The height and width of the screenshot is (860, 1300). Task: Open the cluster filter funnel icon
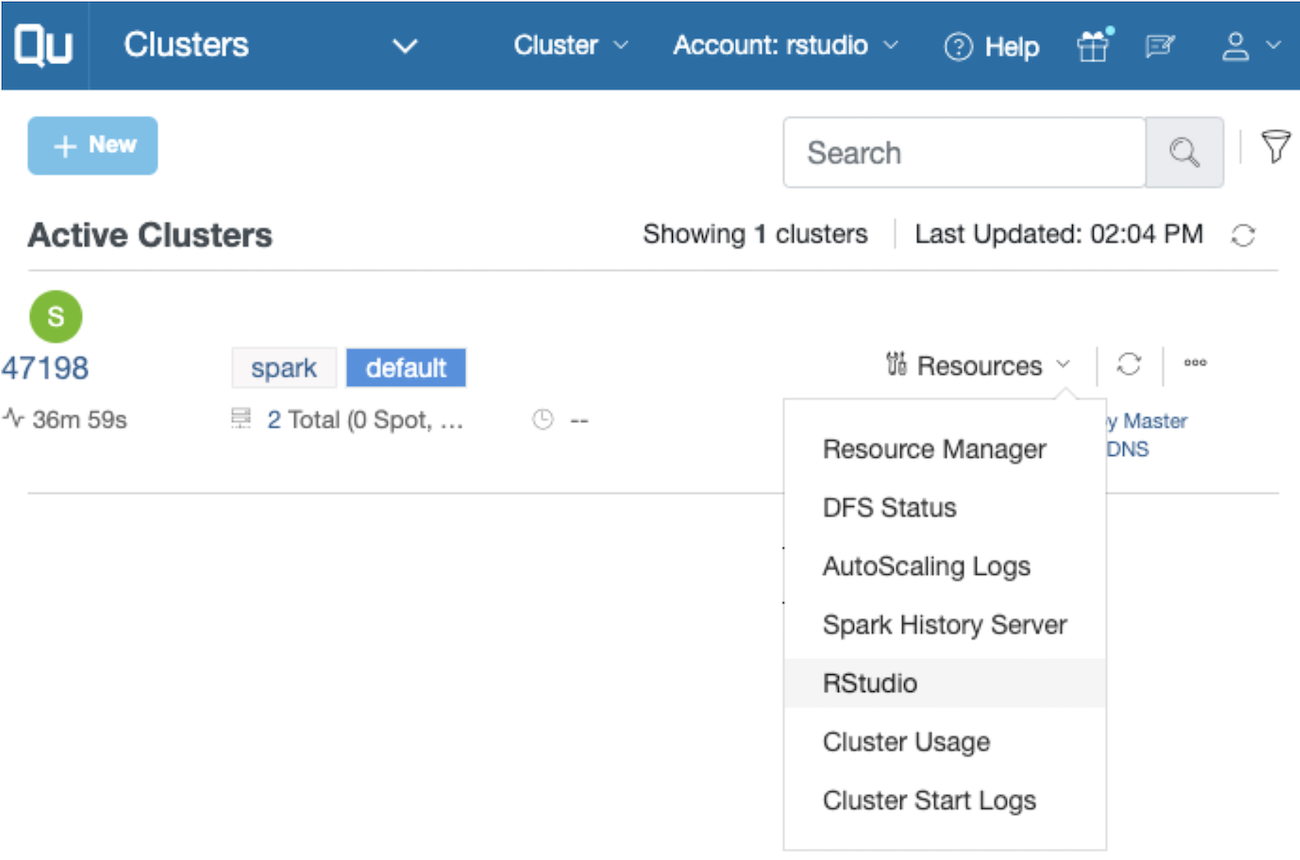click(x=1275, y=147)
